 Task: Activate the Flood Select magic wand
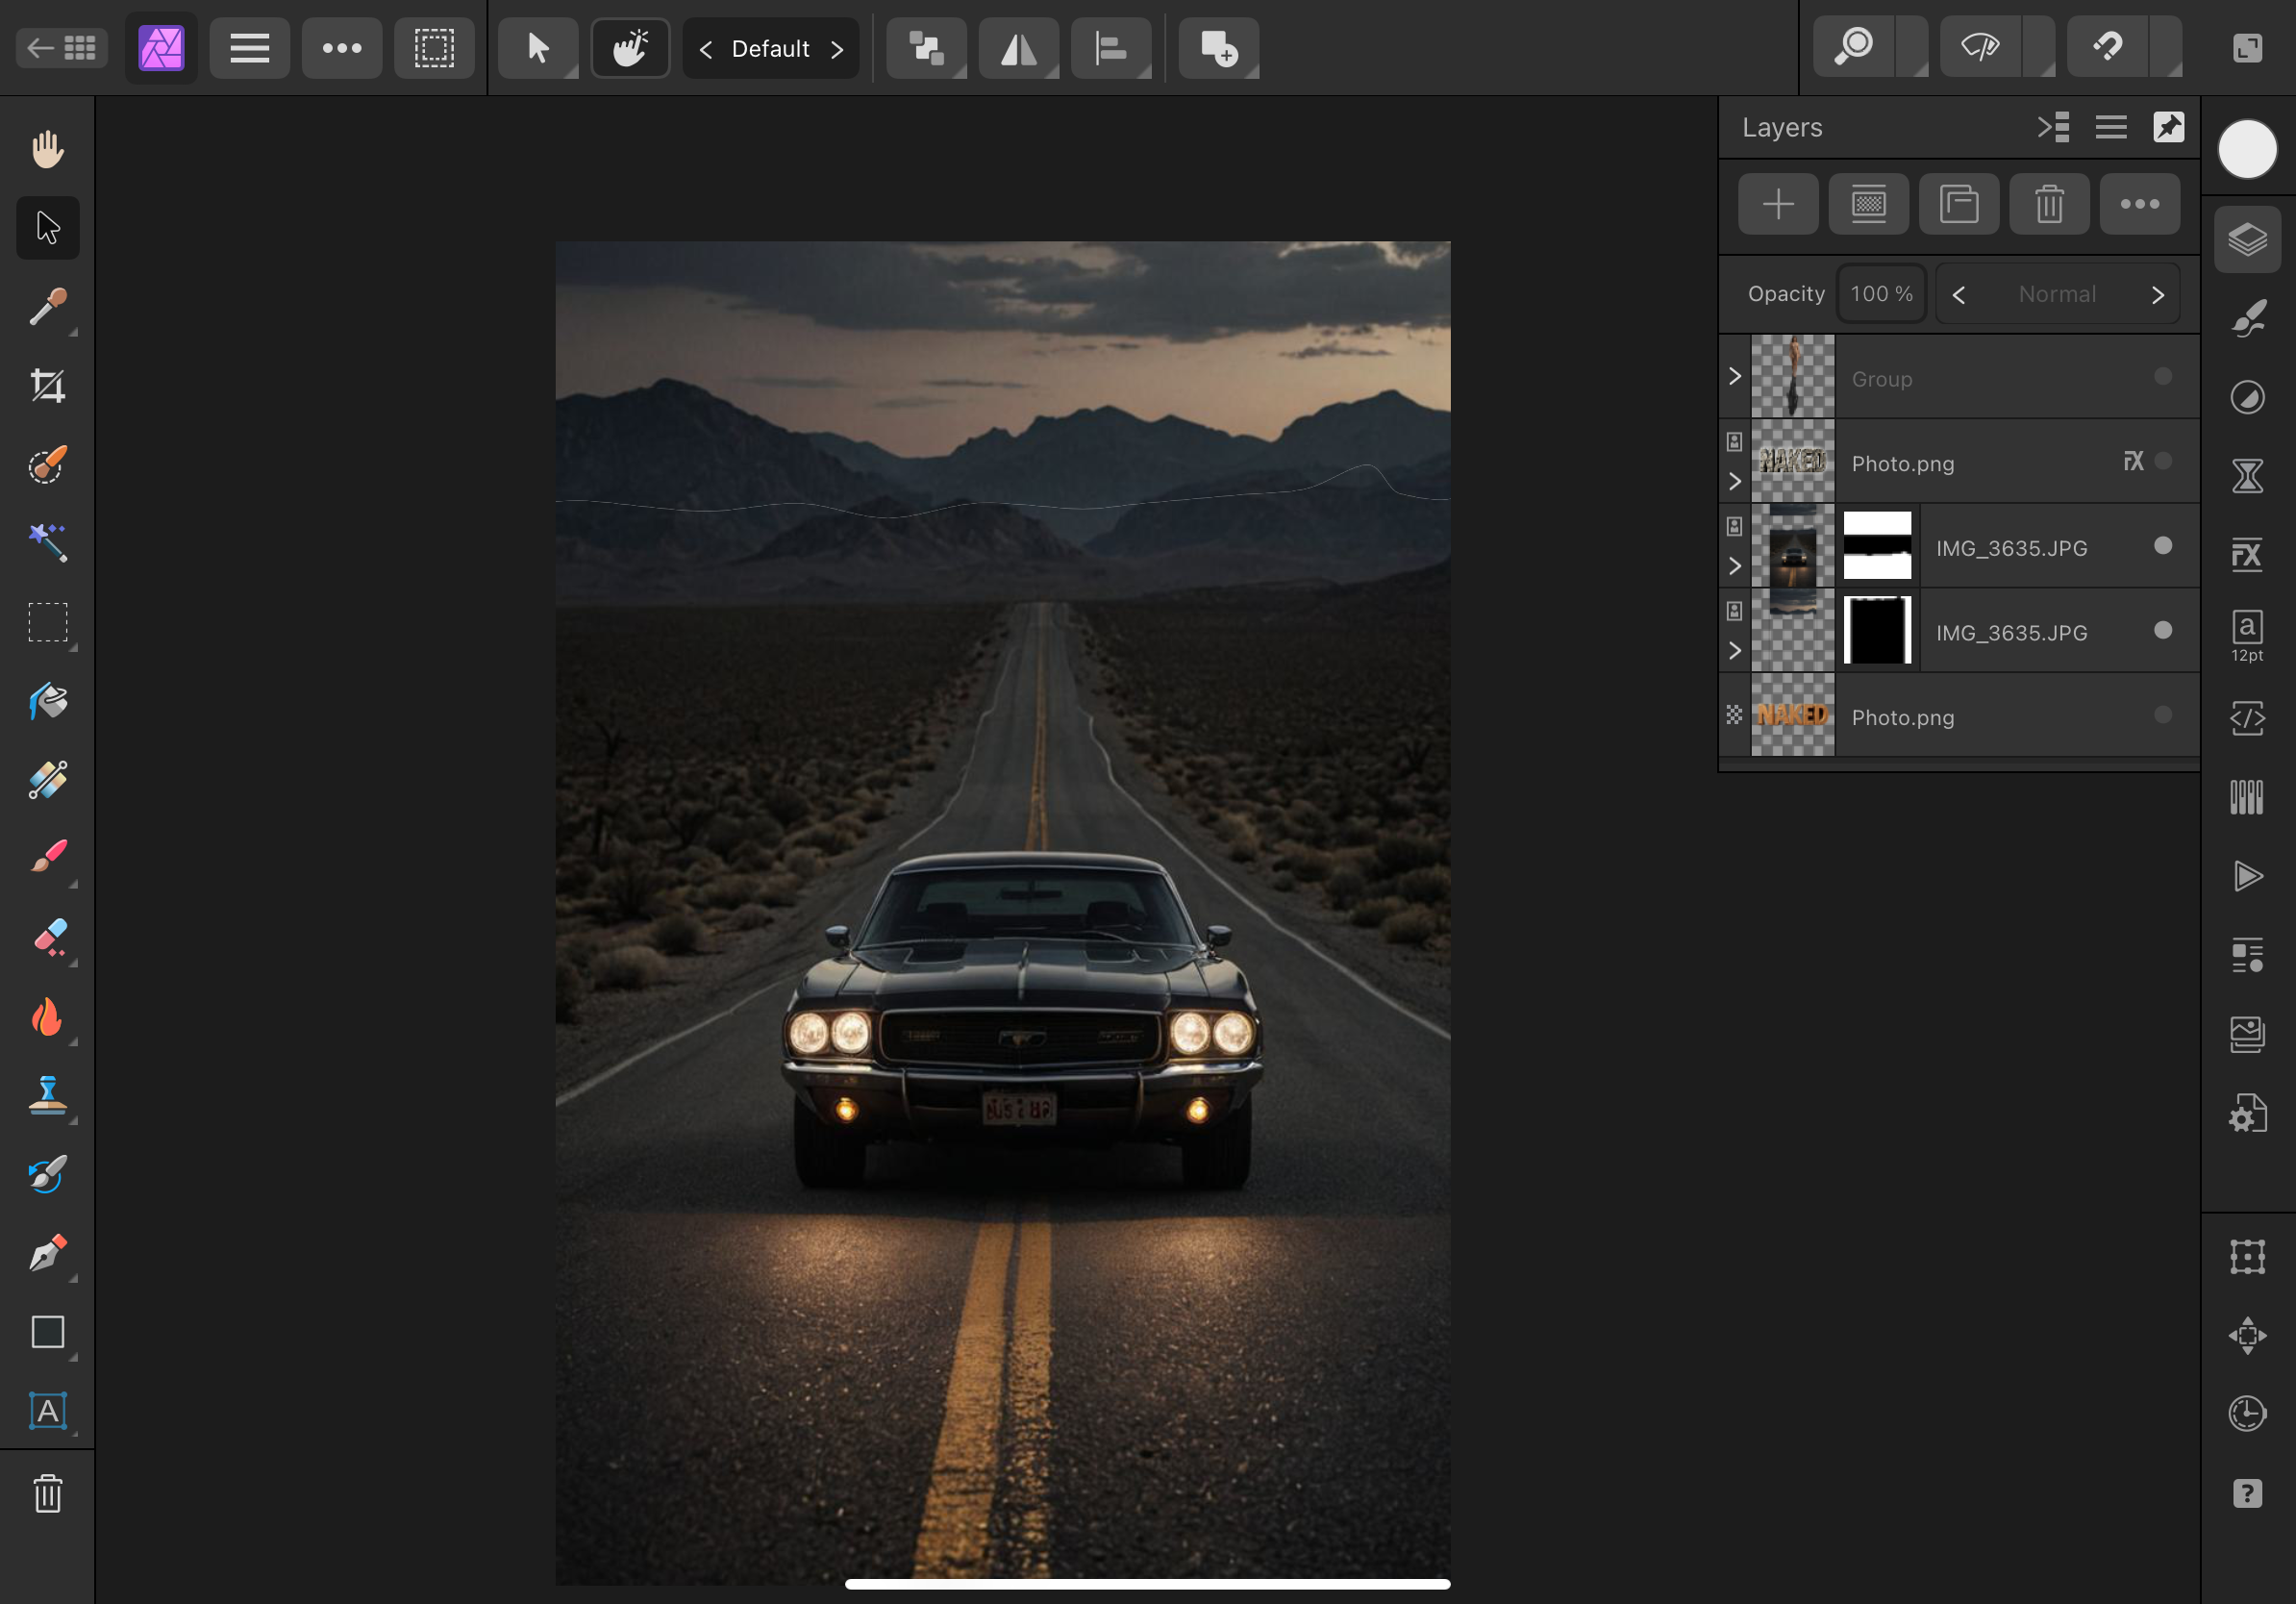point(47,543)
